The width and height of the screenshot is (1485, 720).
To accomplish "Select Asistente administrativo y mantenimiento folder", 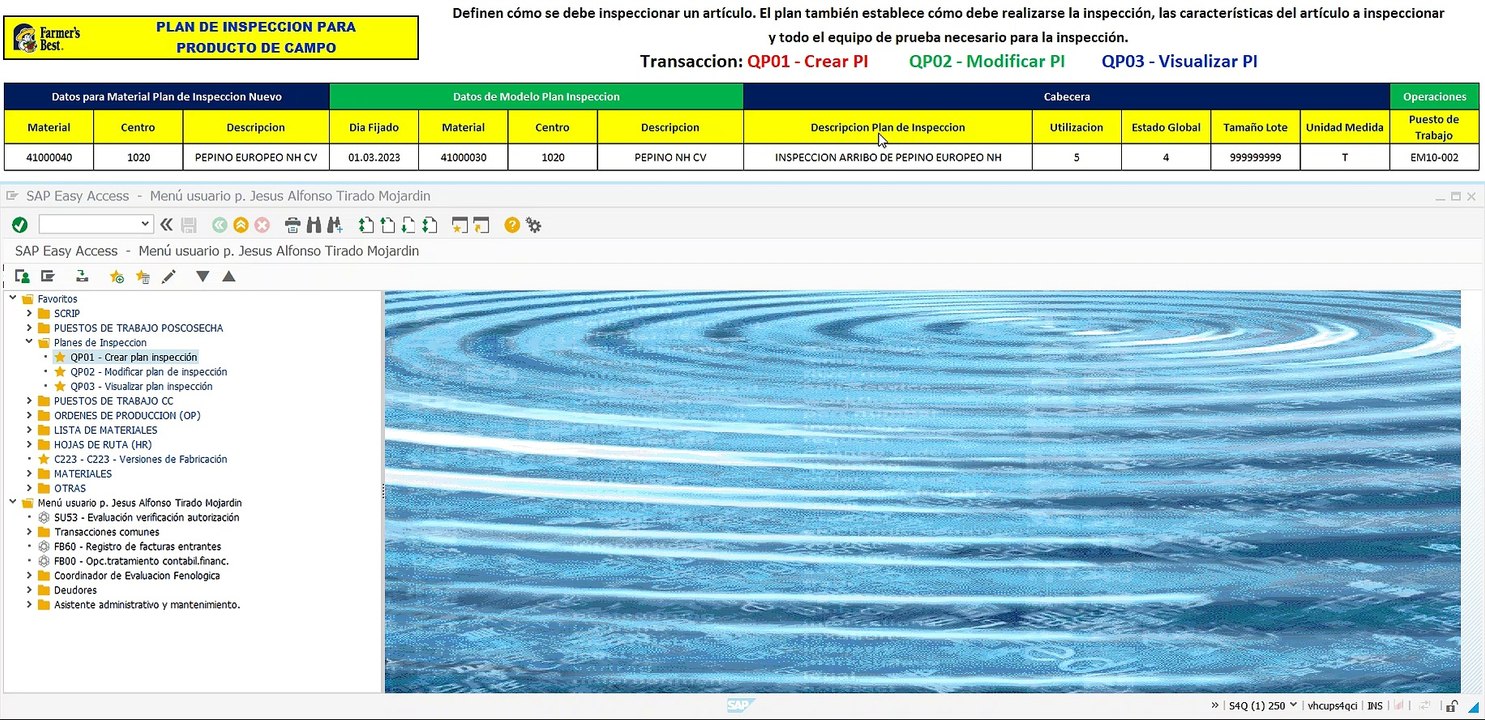I will tap(147, 605).
